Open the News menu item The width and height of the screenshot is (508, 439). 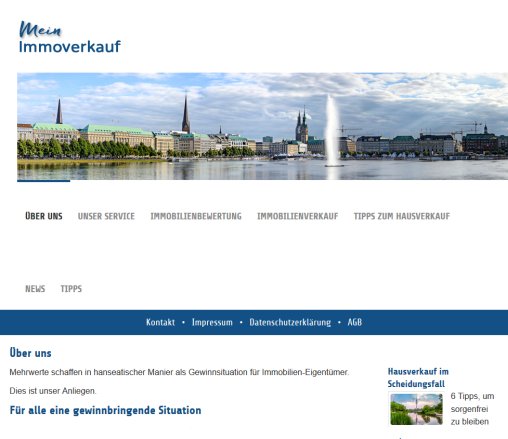coord(35,289)
